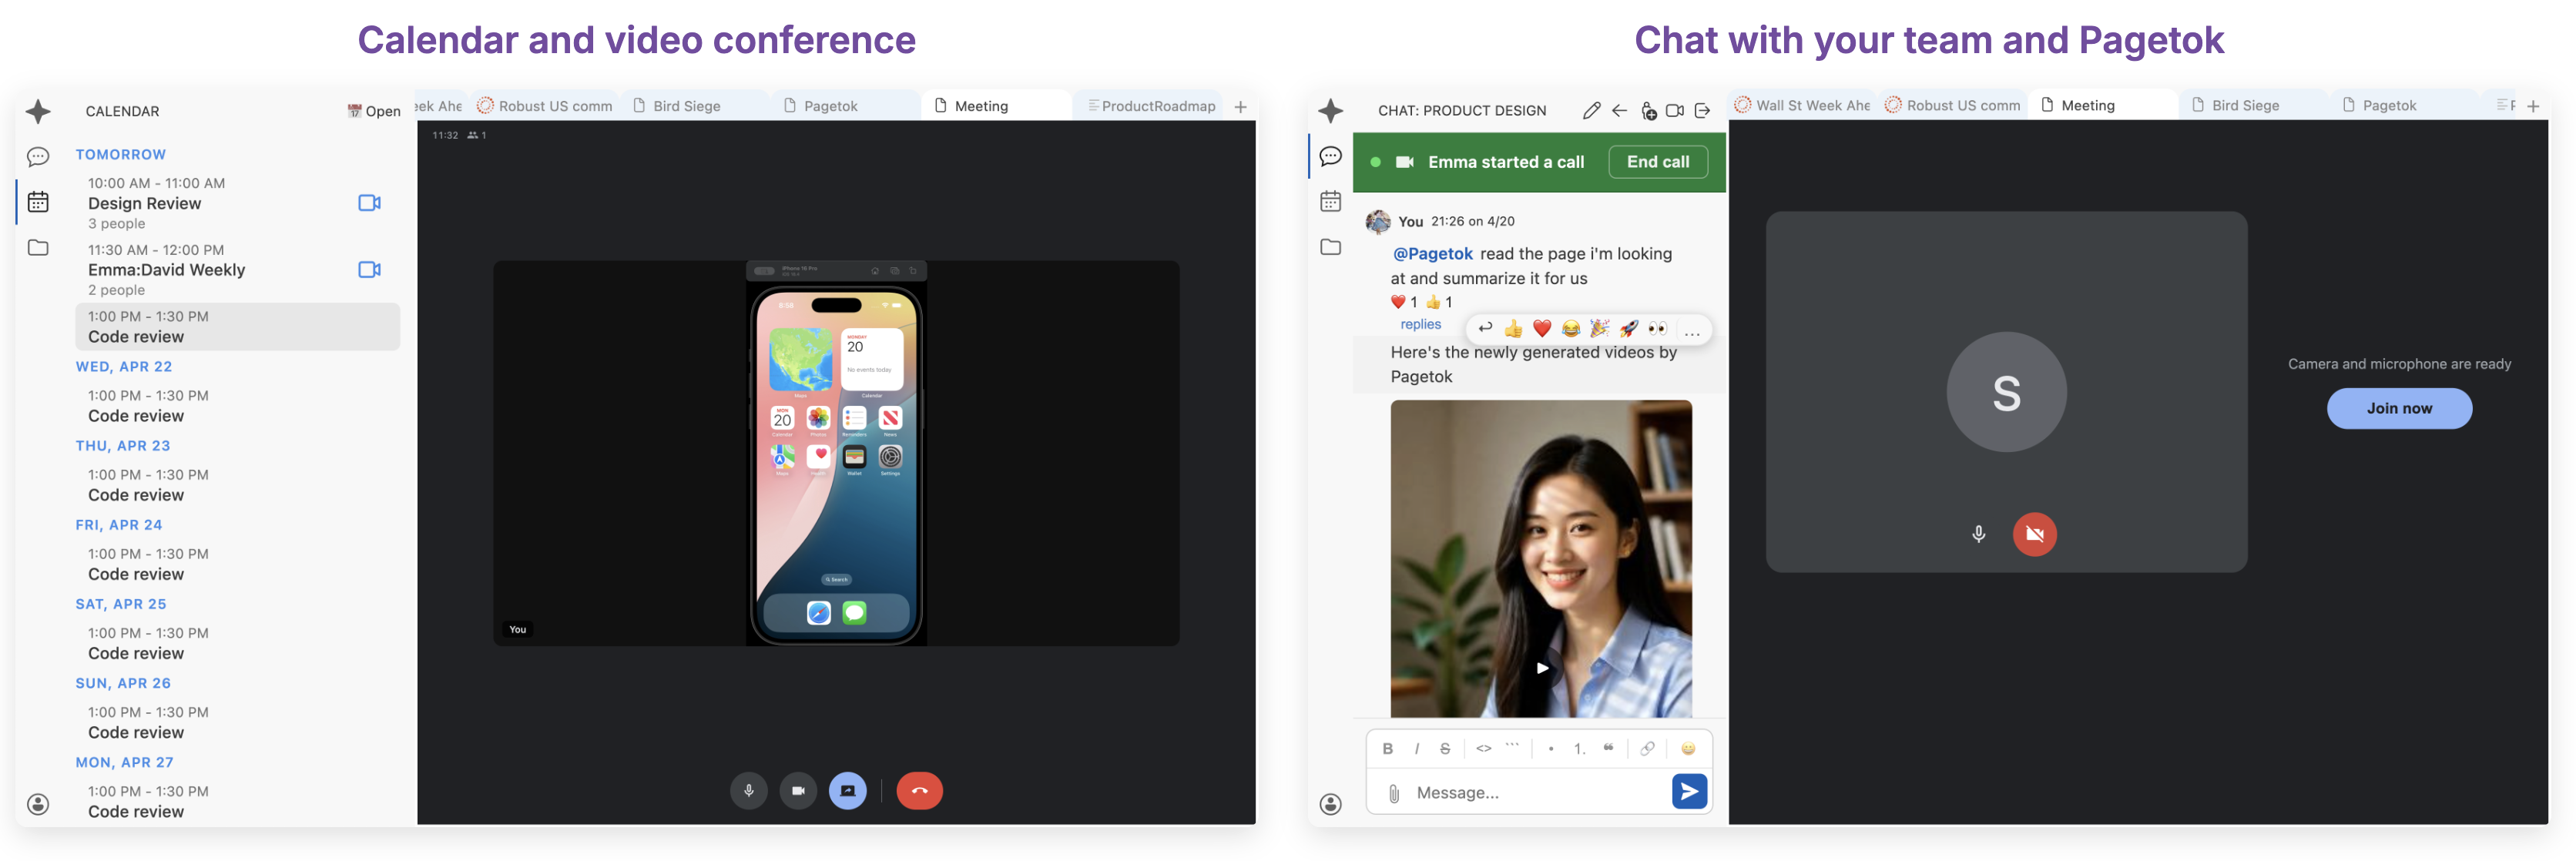This screenshot has width=2576, height=861.
Task: Click the pencil edit icon beside chat title
Action: coord(1591,111)
